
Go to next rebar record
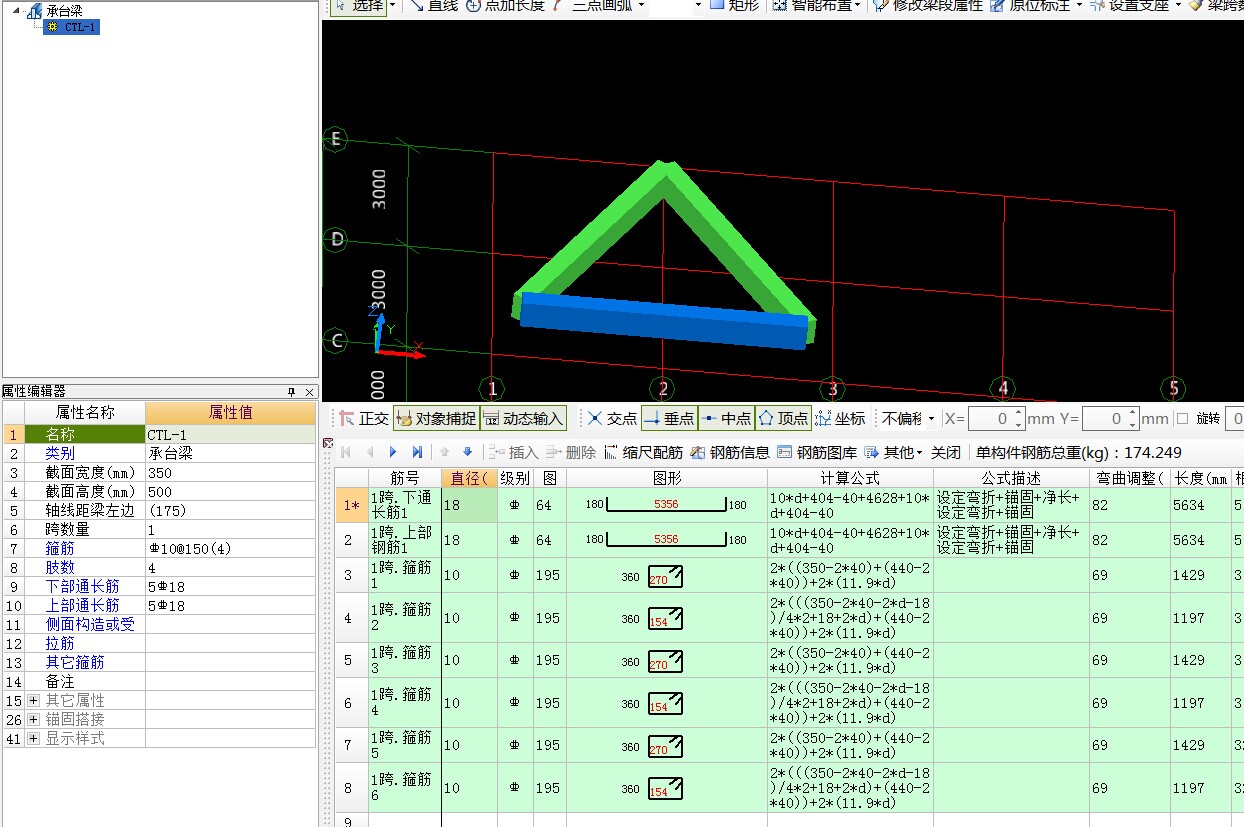393,453
